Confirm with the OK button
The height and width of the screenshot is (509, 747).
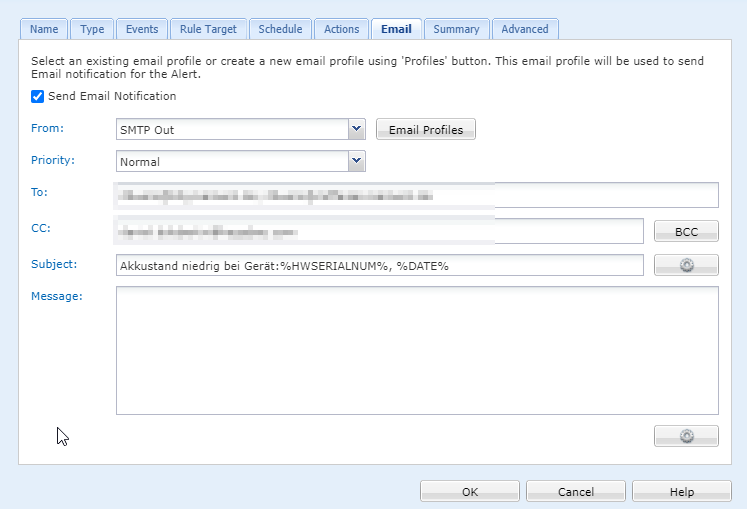pos(470,492)
